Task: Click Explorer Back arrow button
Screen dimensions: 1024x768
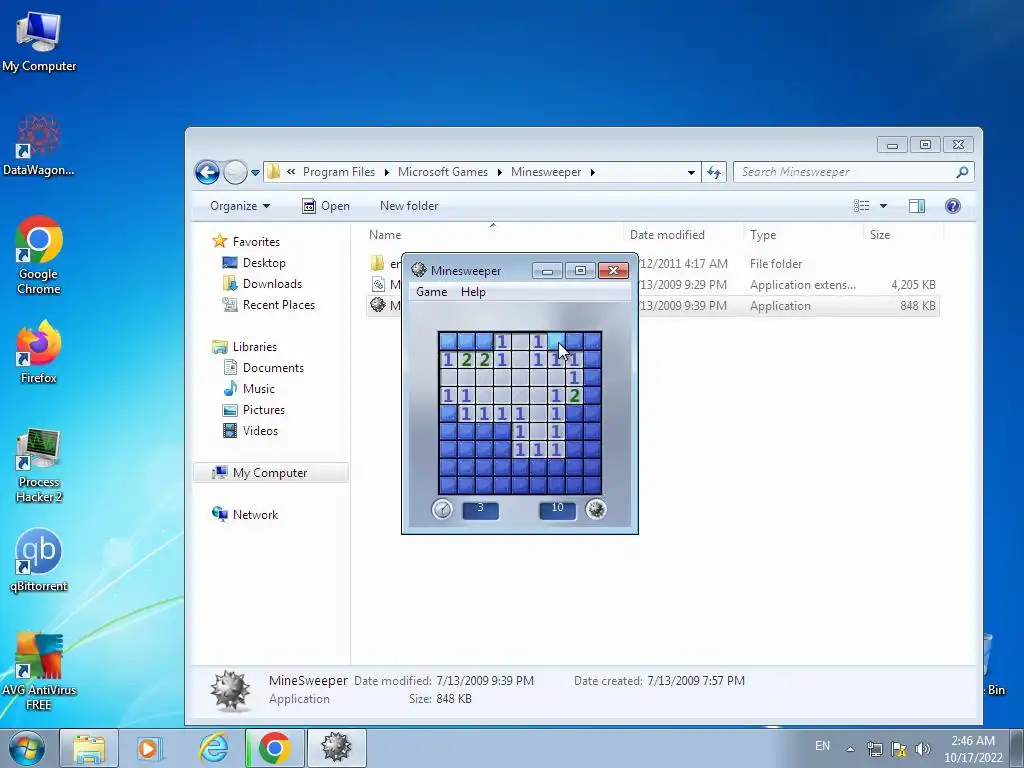Action: [207, 172]
